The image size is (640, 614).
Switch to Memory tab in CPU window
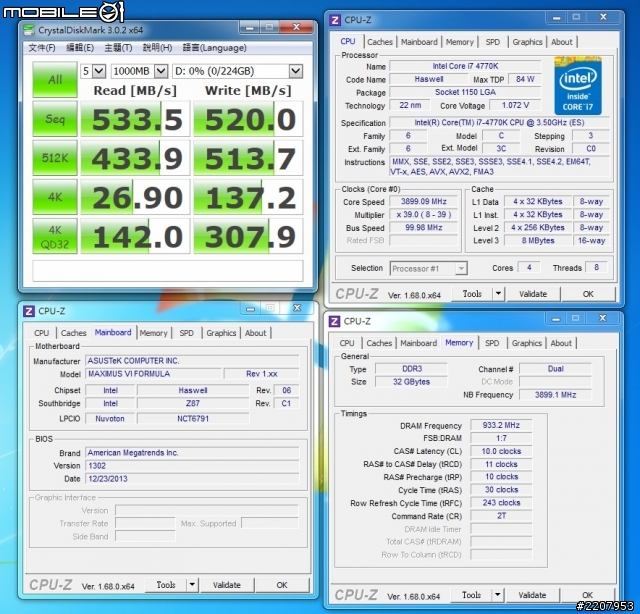[x=460, y=42]
